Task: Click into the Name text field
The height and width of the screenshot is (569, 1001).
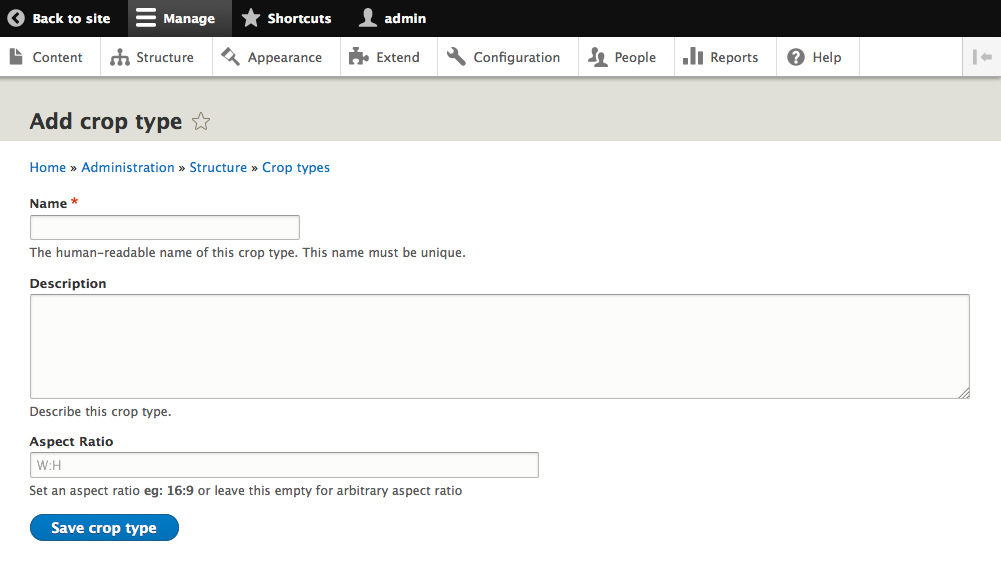Action: click(165, 227)
